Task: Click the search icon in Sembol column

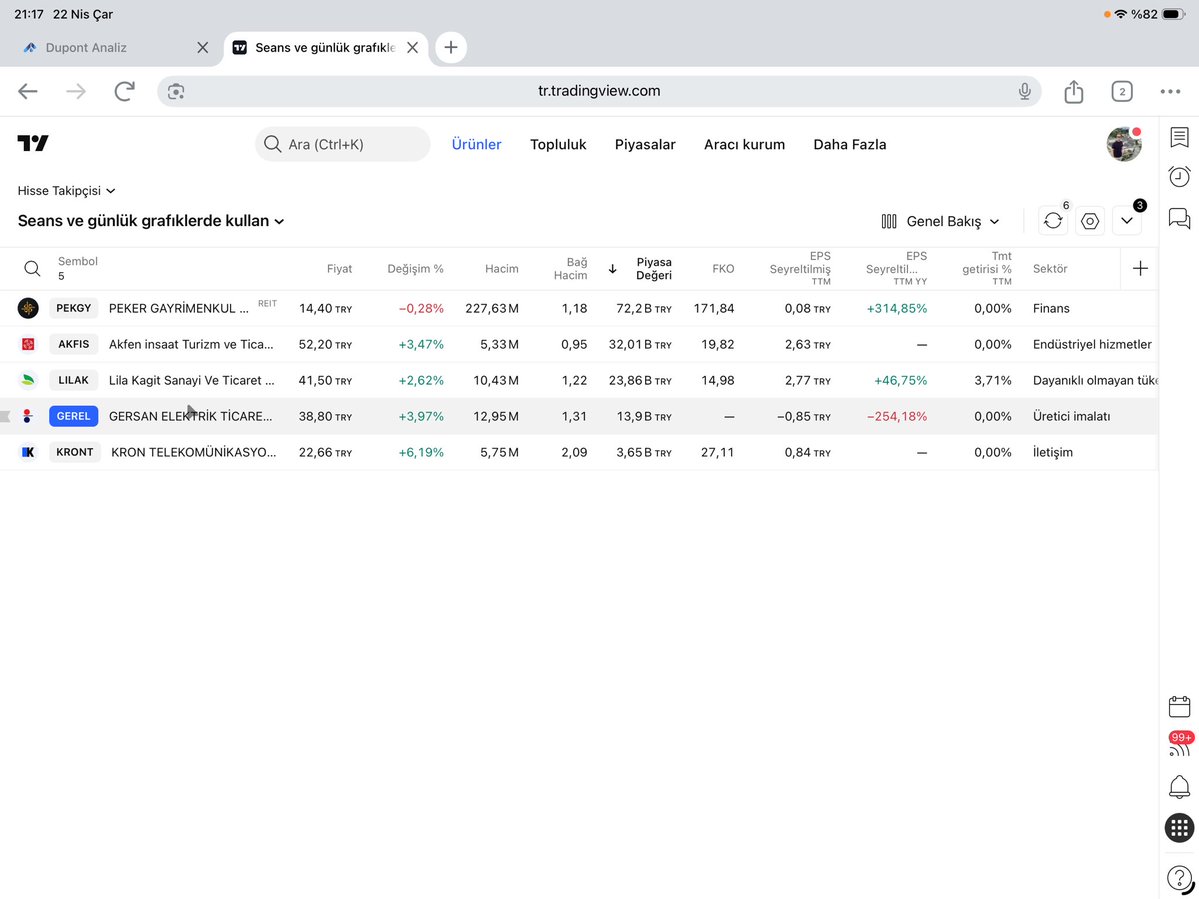Action: pyautogui.click(x=31, y=268)
